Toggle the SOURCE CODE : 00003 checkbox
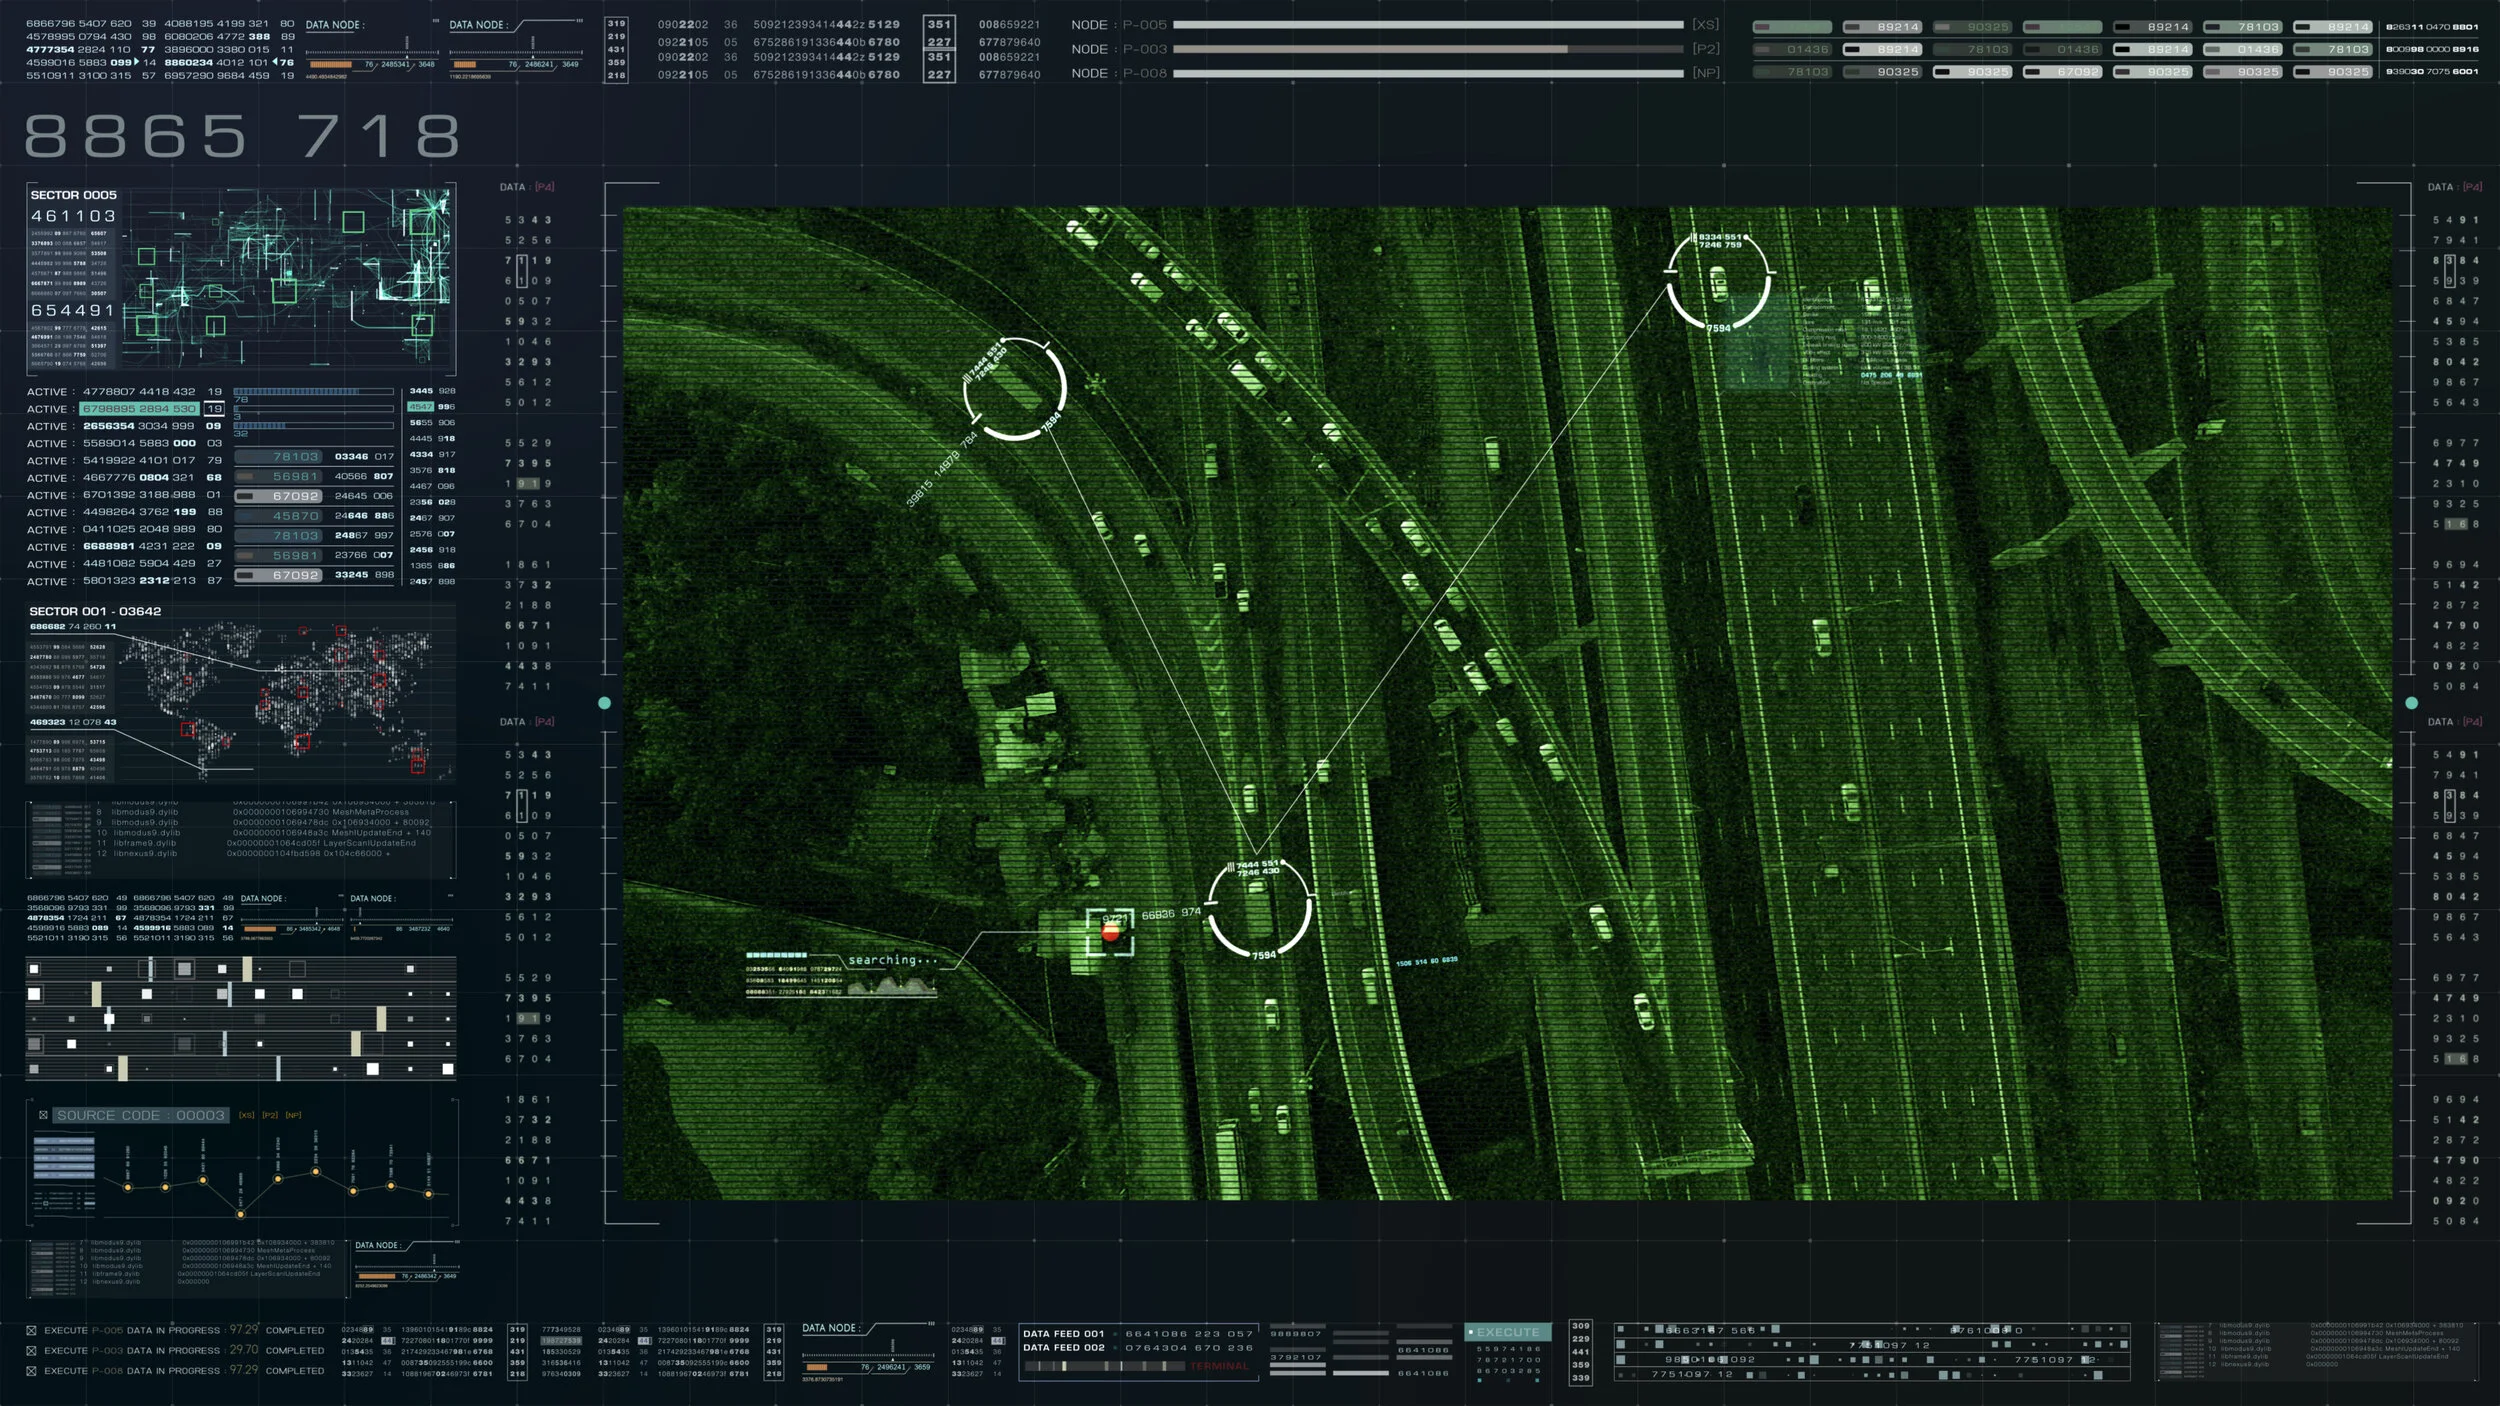Screen dimensions: 2500x1406 pos(43,1115)
